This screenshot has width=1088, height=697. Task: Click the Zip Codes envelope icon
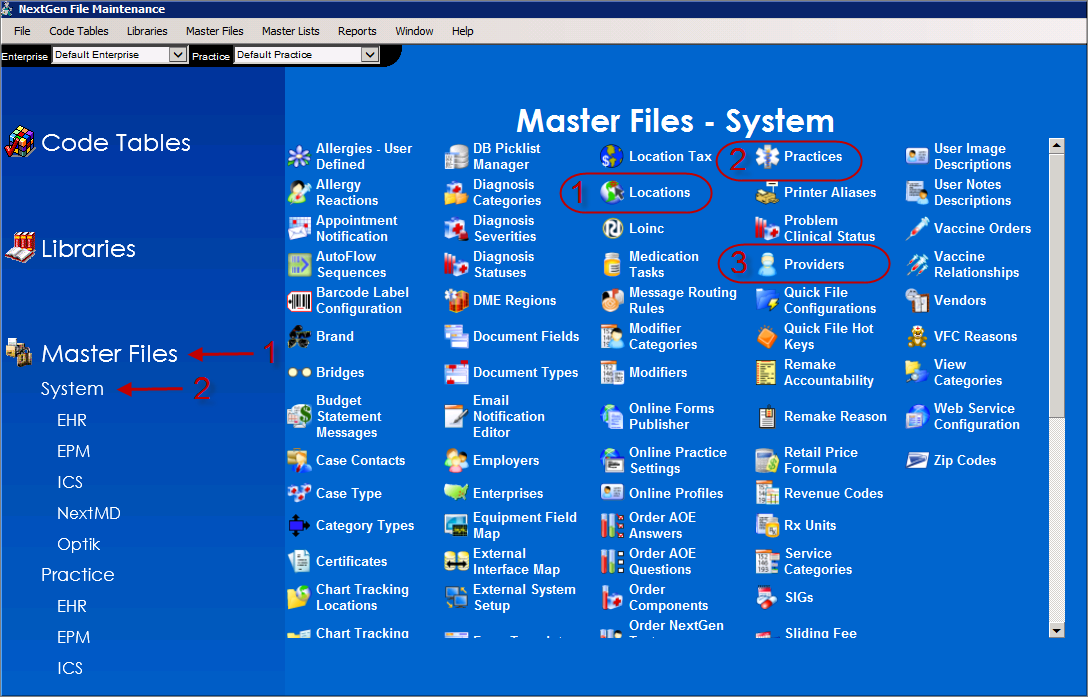coord(917,460)
